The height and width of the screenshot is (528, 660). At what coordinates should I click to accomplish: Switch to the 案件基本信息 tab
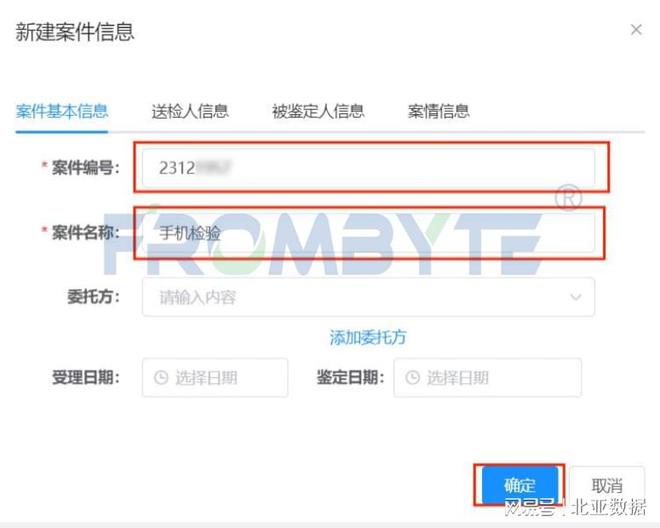(x=62, y=112)
